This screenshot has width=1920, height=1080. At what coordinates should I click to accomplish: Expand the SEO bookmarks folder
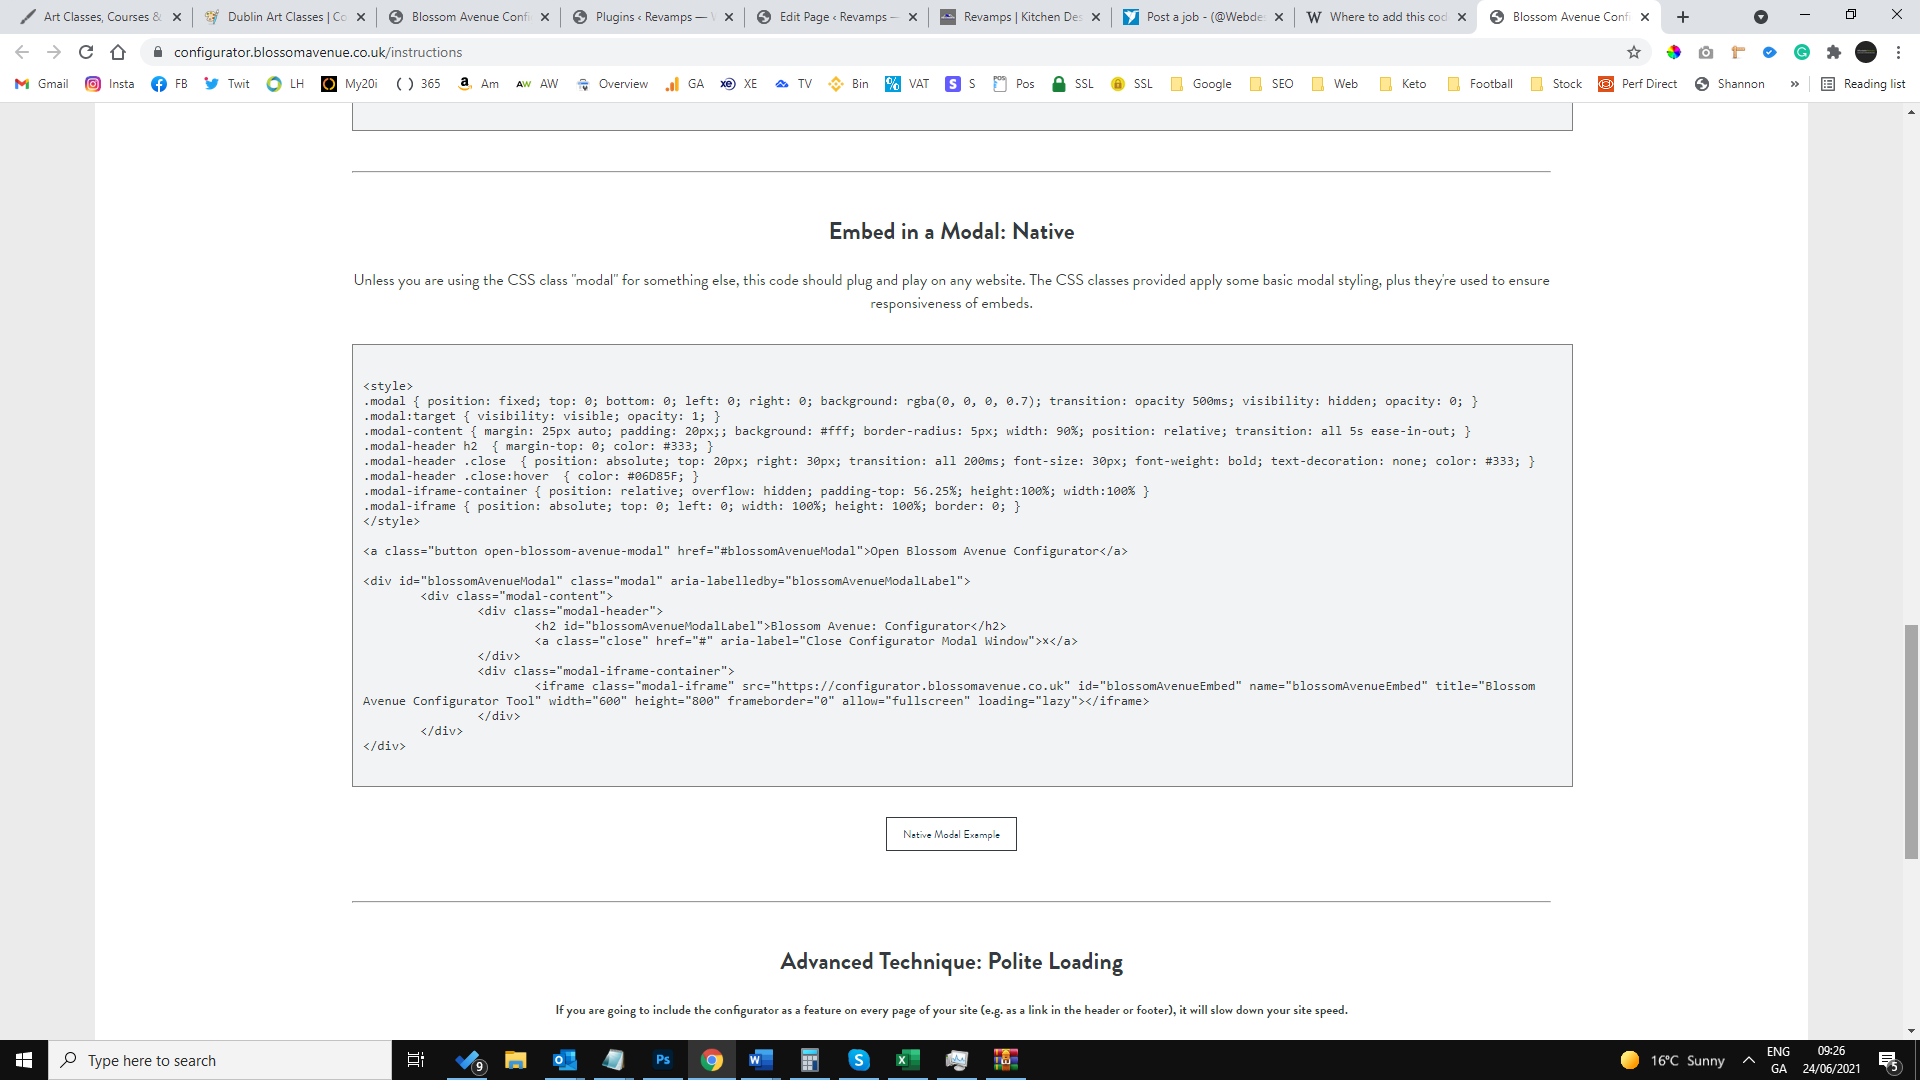click(x=1272, y=84)
